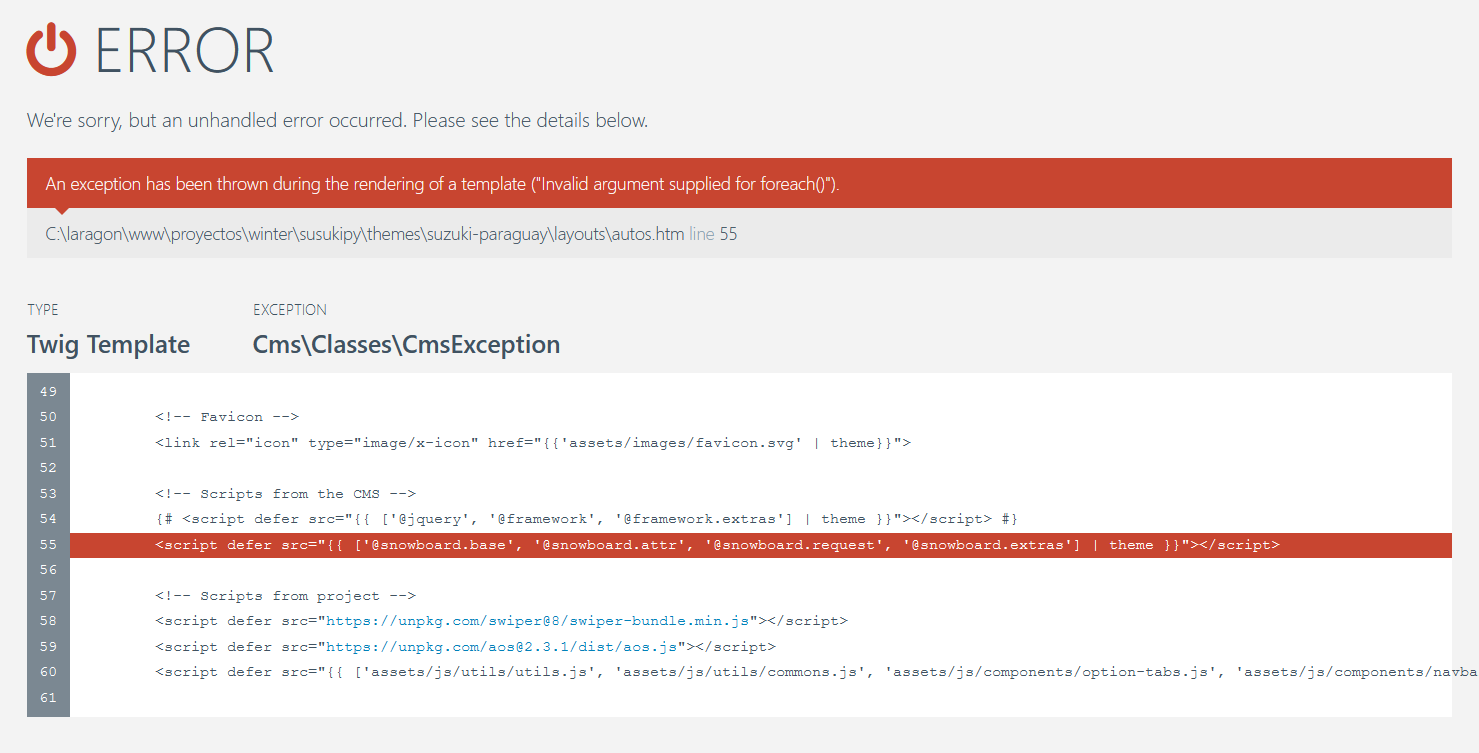This screenshot has width=1479, height=753.
Task: Click the commented jquery script line 54
Action: click(x=587, y=519)
